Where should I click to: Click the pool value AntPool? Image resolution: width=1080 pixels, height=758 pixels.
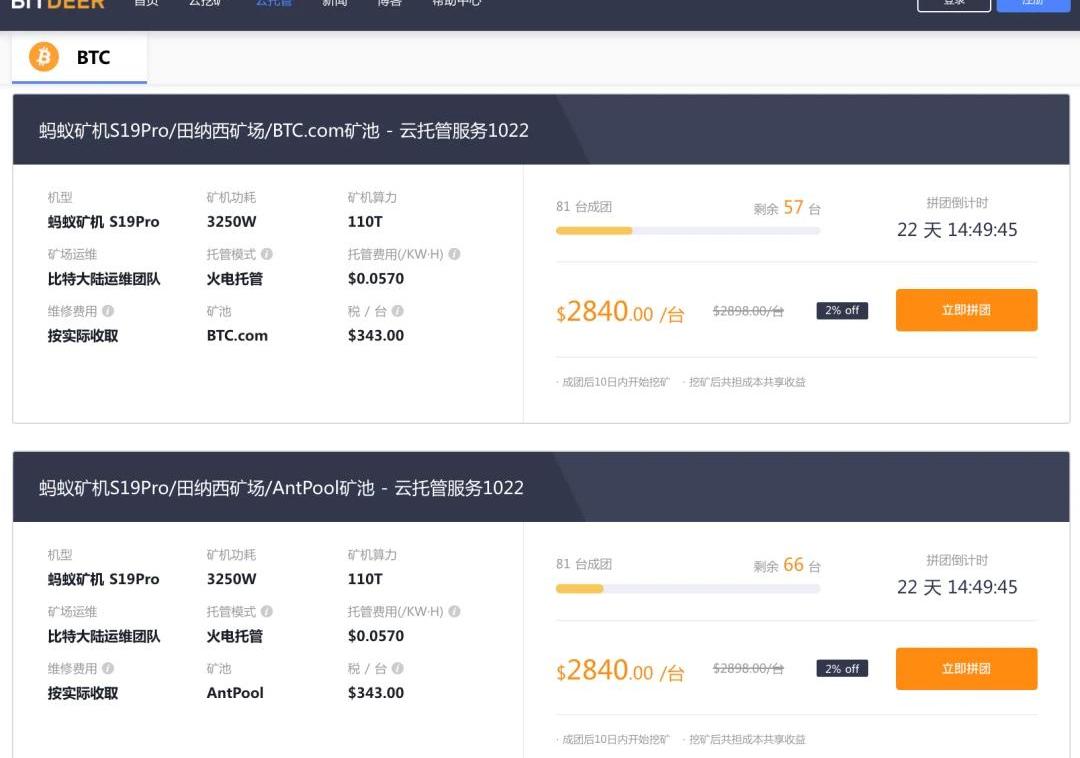pyautogui.click(x=235, y=693)
